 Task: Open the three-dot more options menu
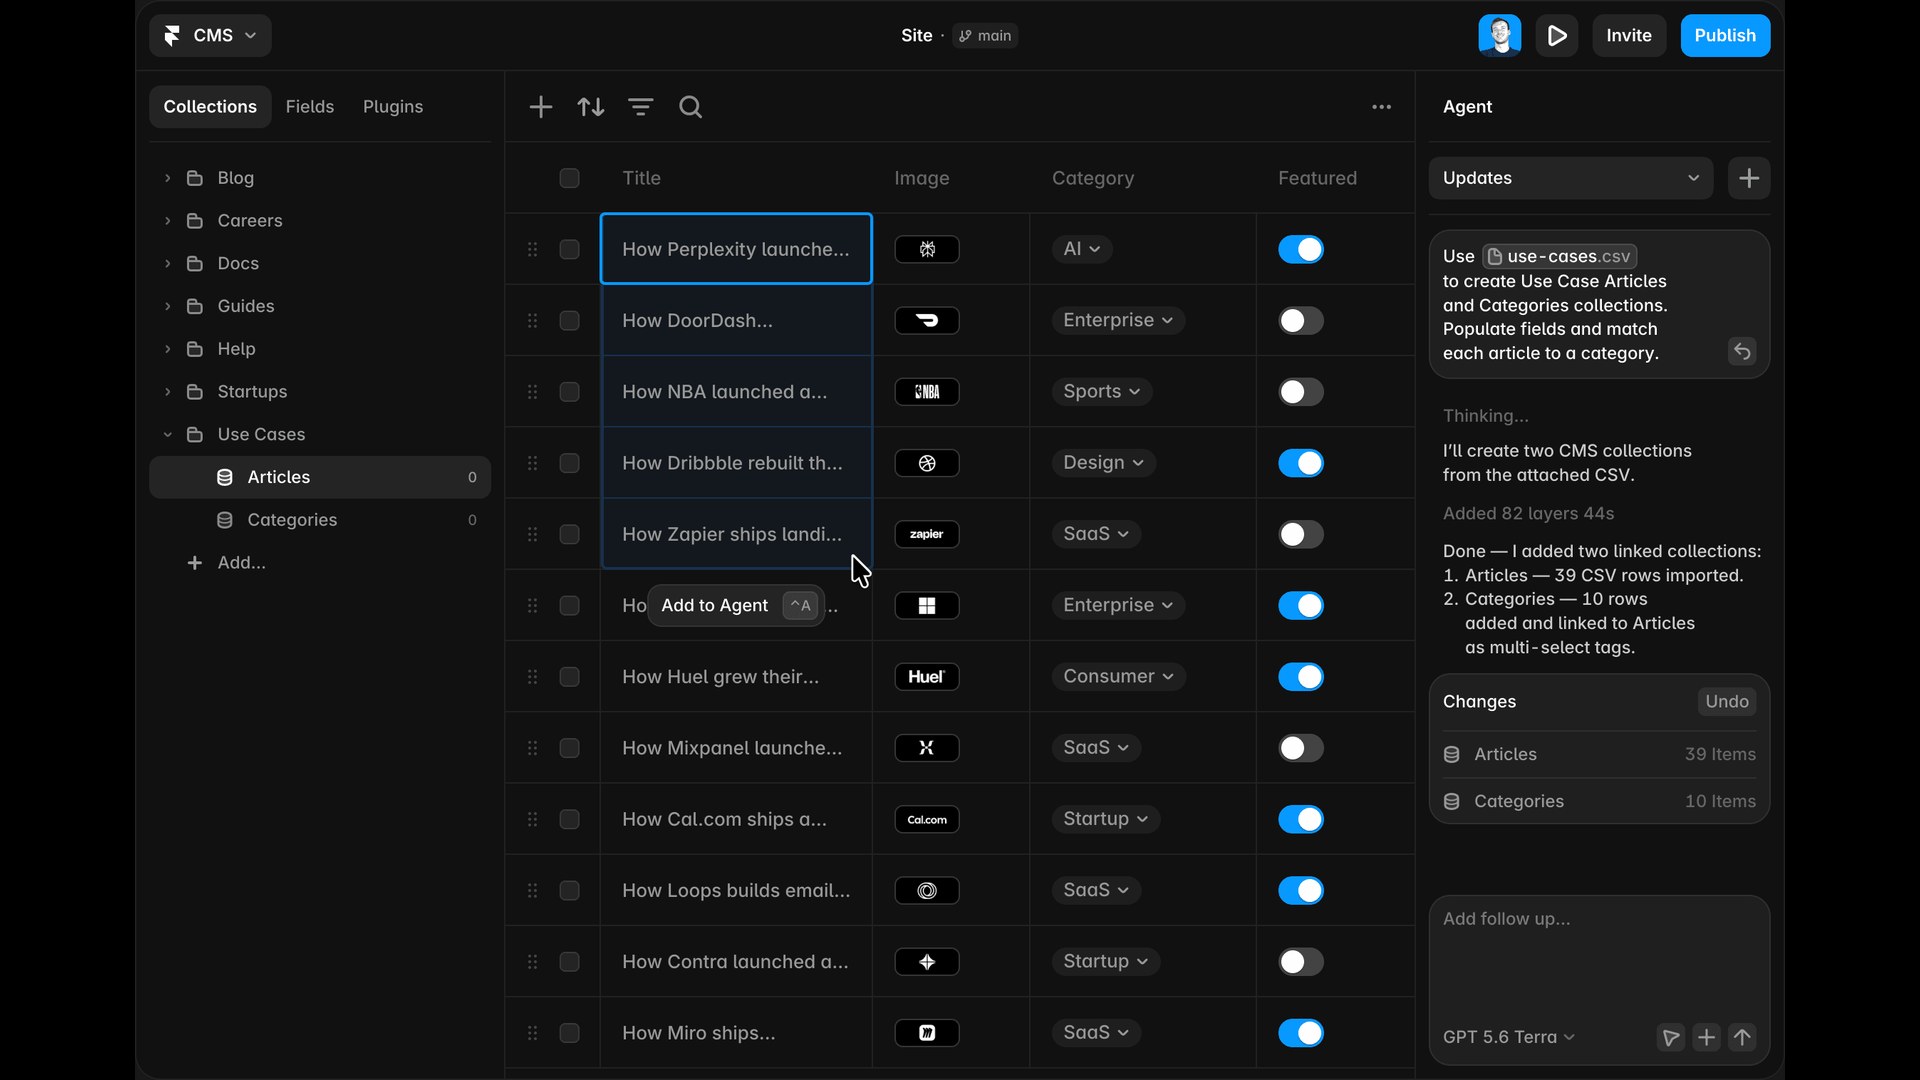1381,107
